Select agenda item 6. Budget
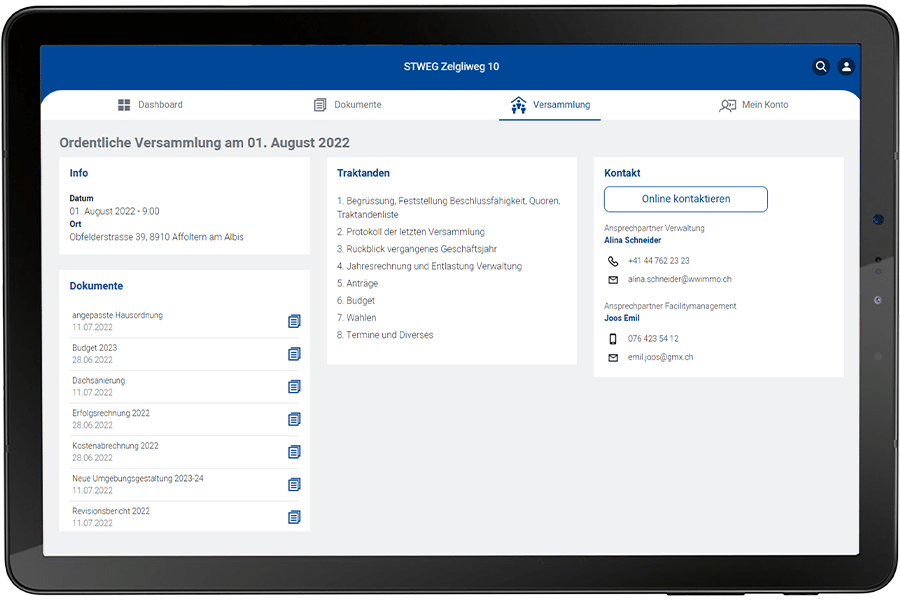This screenshot has height=600, width=900. (356, 300)
